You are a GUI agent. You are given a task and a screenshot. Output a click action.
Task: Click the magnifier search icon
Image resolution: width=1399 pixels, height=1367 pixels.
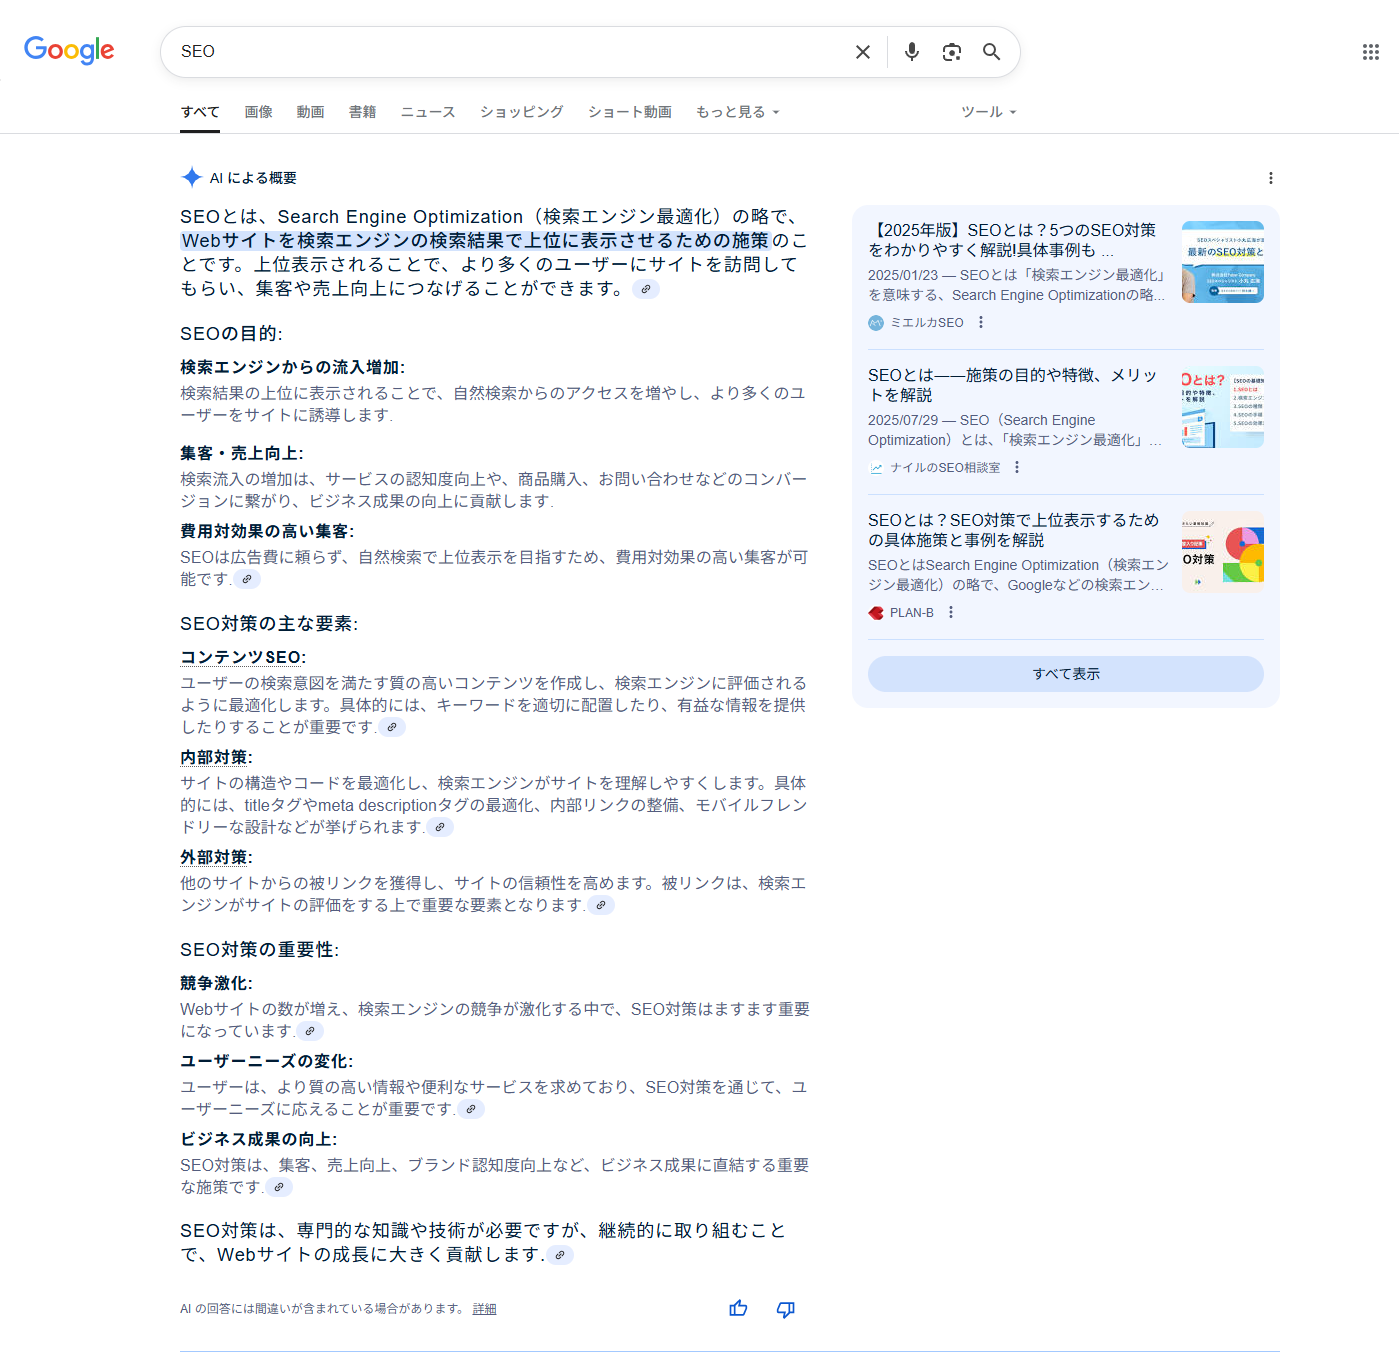991,52
